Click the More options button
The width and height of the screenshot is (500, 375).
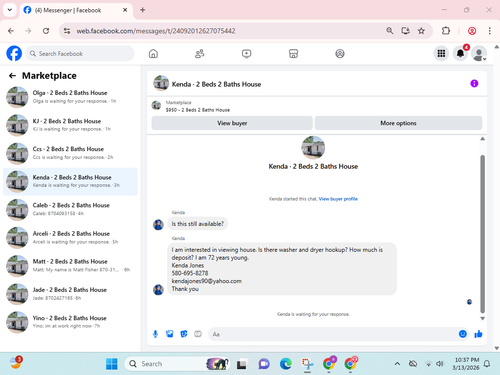[x=398, y=123]
